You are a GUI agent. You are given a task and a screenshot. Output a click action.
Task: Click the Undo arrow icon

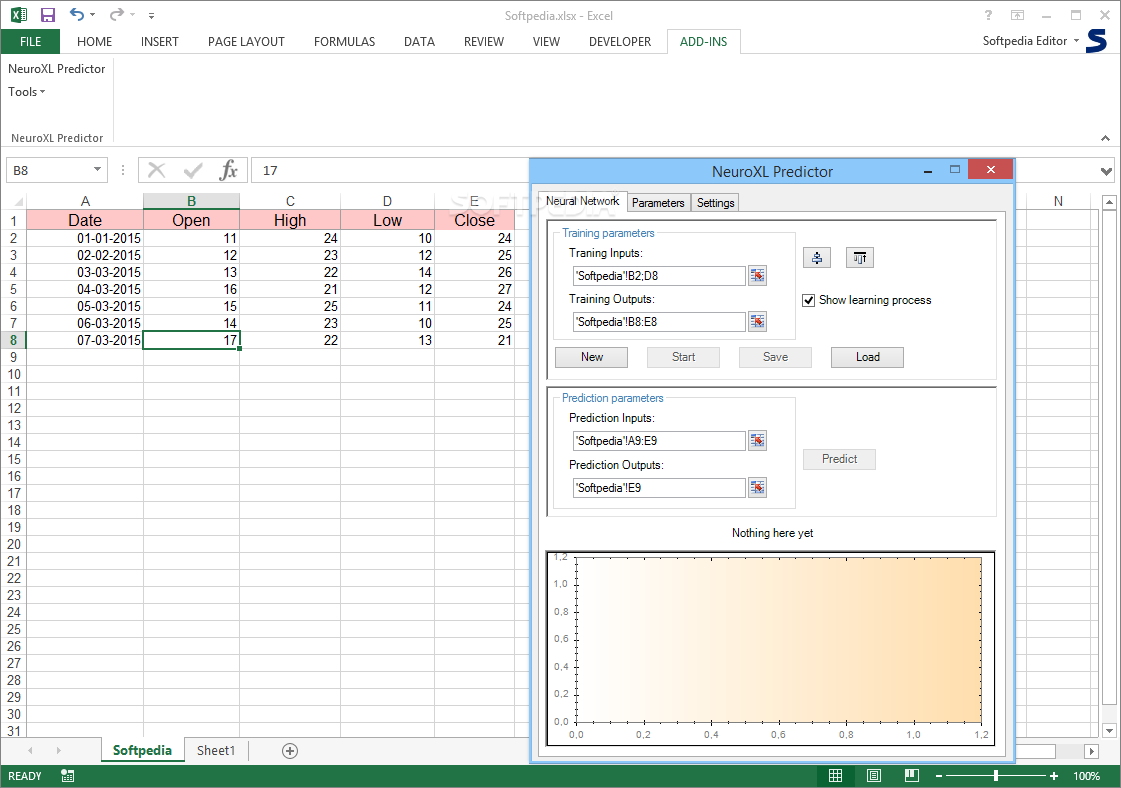pyautogui.click(x=76, y=14)
